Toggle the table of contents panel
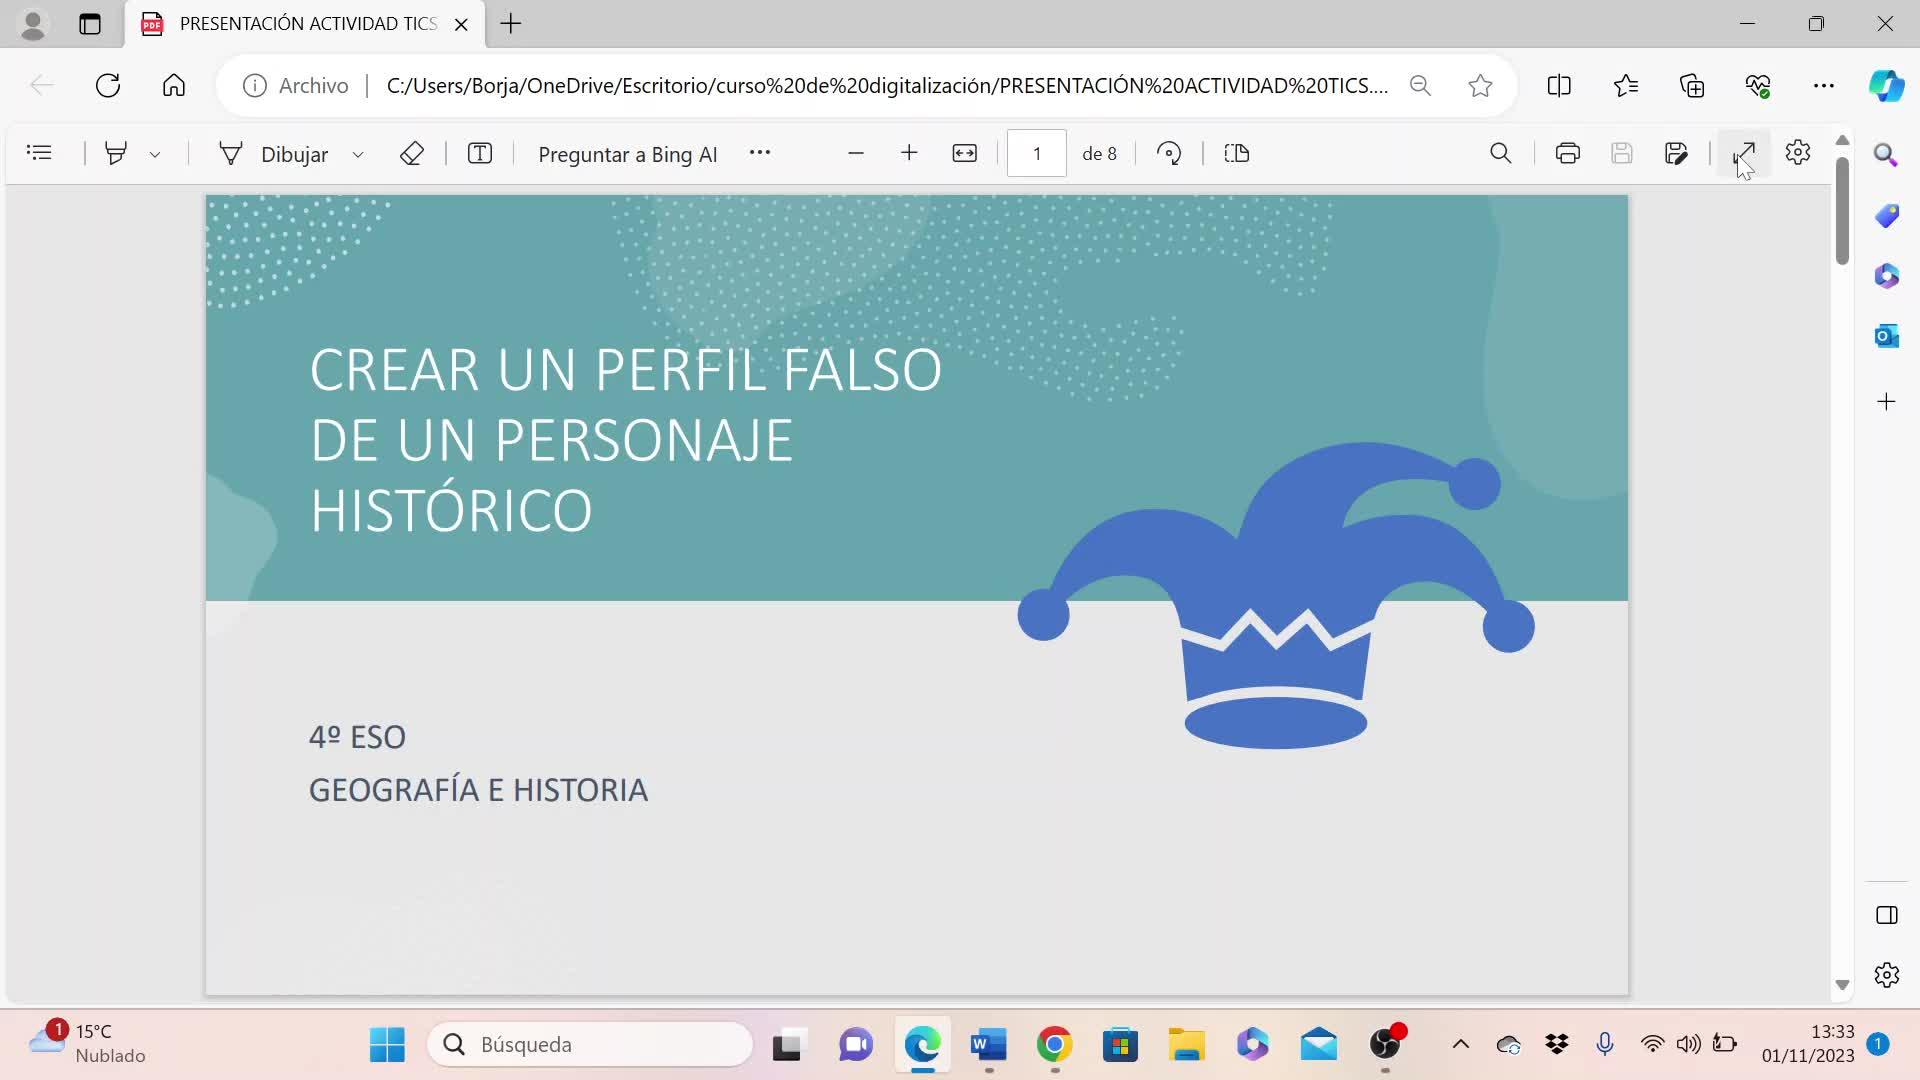 pos(39,154)
